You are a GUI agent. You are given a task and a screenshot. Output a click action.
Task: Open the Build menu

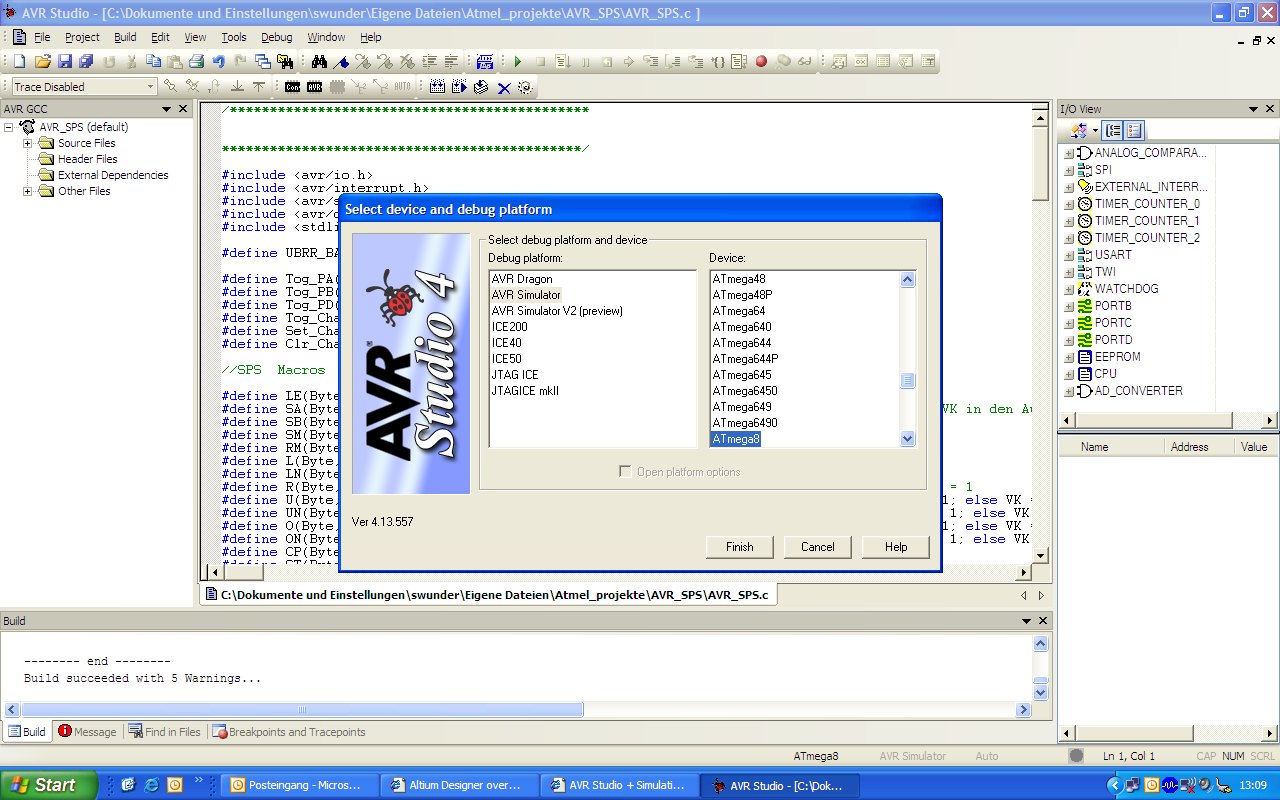[x=125, y=37]
